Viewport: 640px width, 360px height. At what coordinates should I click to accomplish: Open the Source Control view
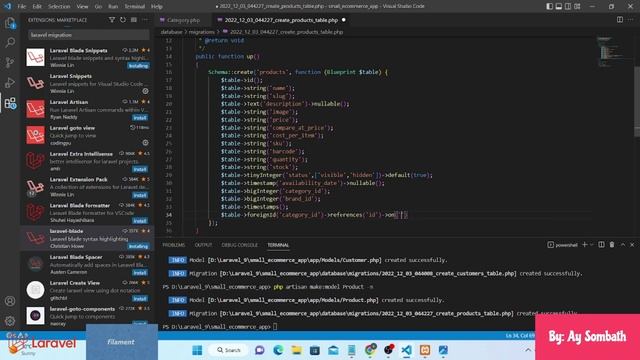[x=10, y=62]
